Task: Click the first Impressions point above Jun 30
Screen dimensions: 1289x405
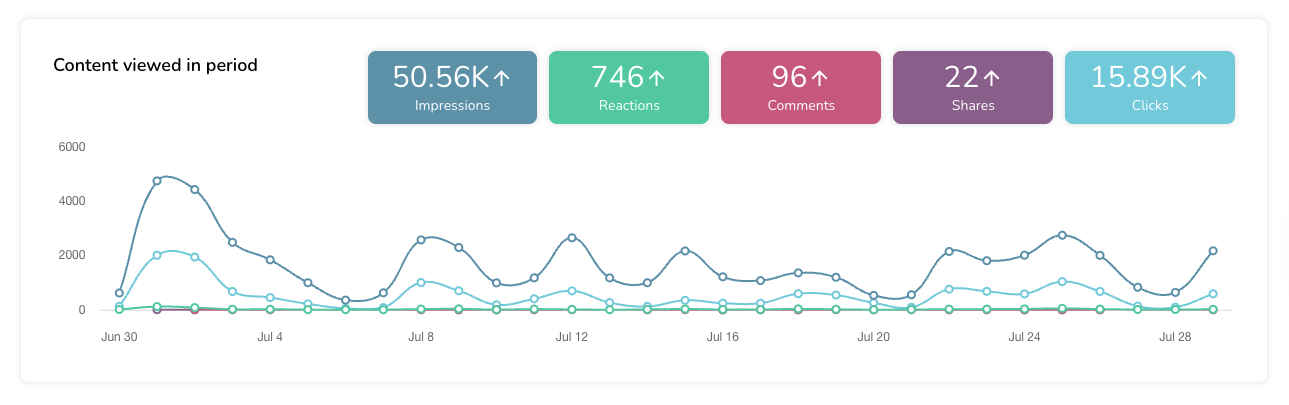Action: (x=119, y=293)
